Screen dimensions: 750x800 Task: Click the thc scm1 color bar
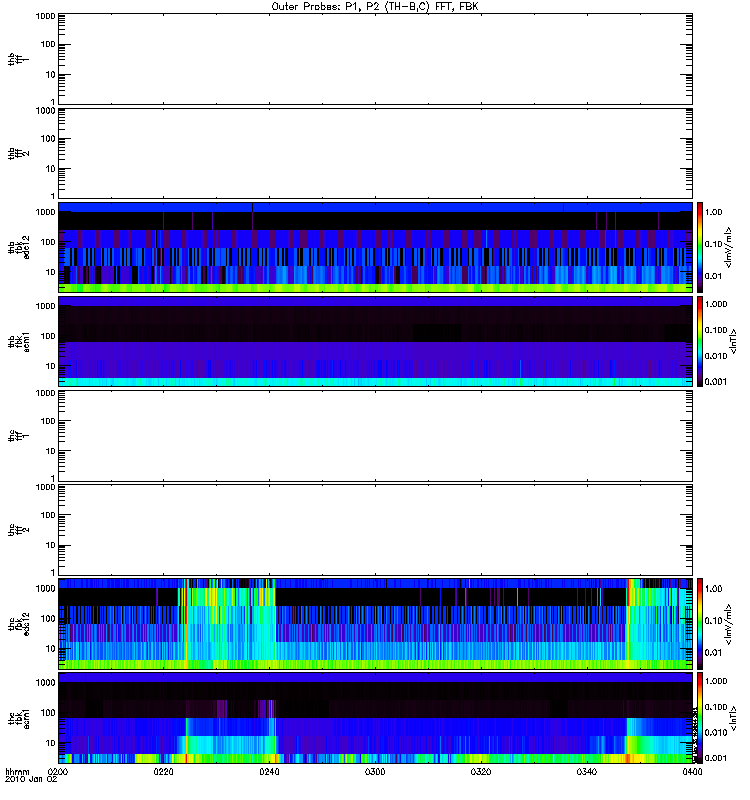[x=700, y=718]
